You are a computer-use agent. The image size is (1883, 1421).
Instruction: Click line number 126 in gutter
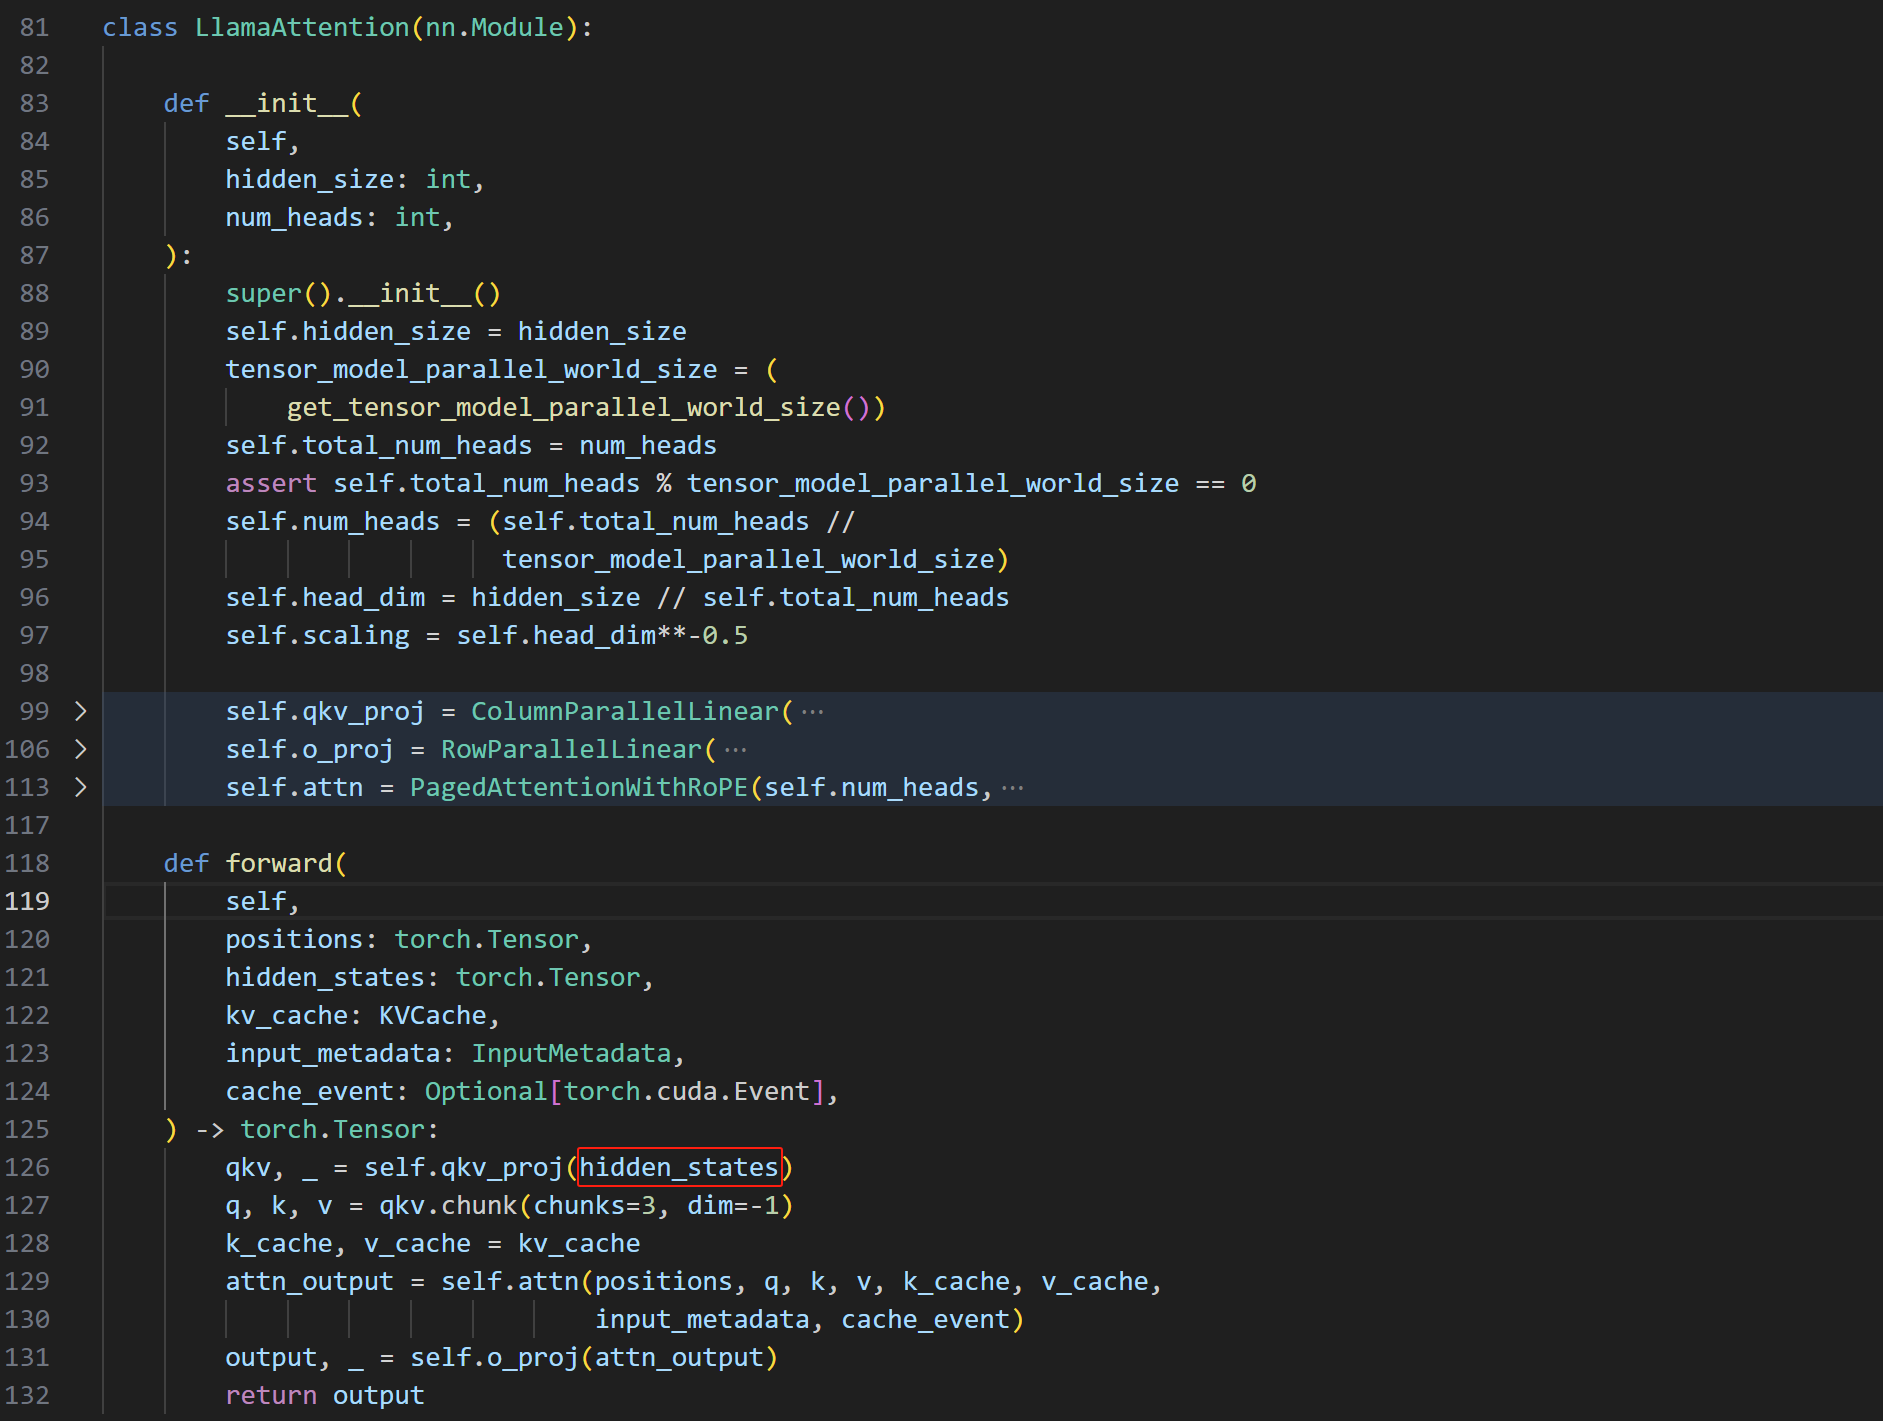(27, 1167)
